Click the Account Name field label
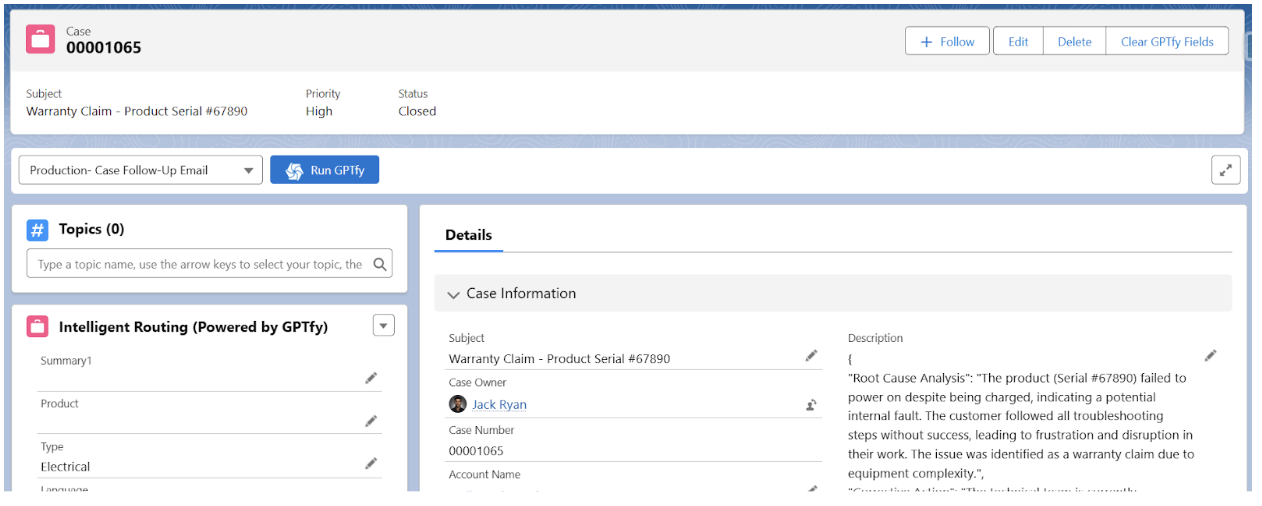 coord(484,475)
